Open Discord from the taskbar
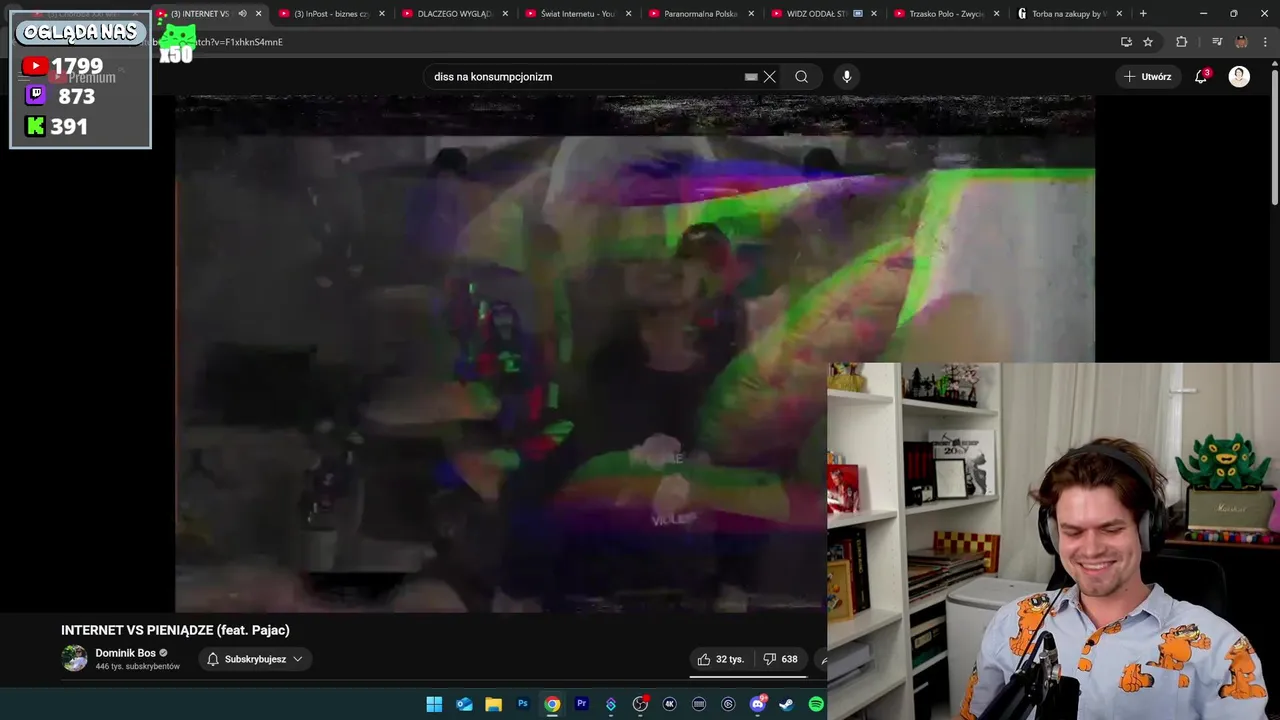The height and width of the screenshot is (720, 1280). [x=757, y=704]
